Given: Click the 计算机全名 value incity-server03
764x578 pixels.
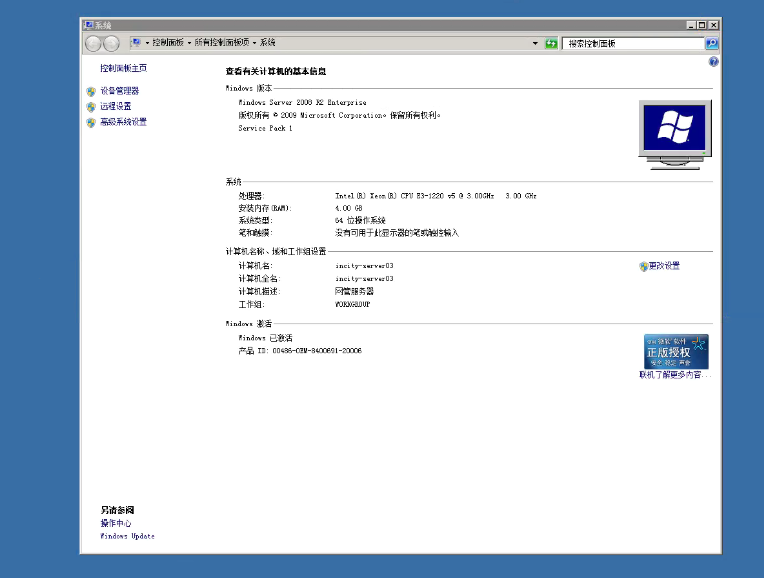Looking at the screenshot, I should [x=364, y=279].
